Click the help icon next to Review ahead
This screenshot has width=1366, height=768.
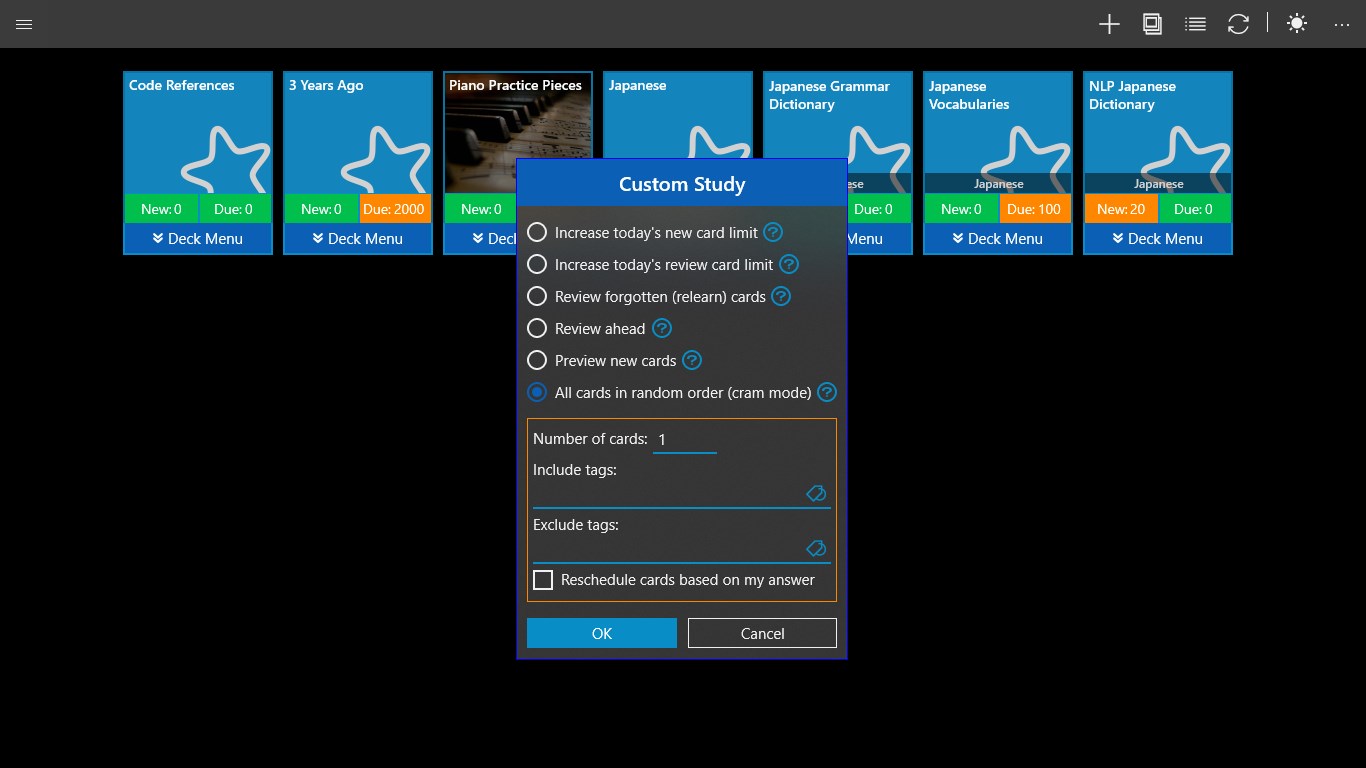click(662, 328)
